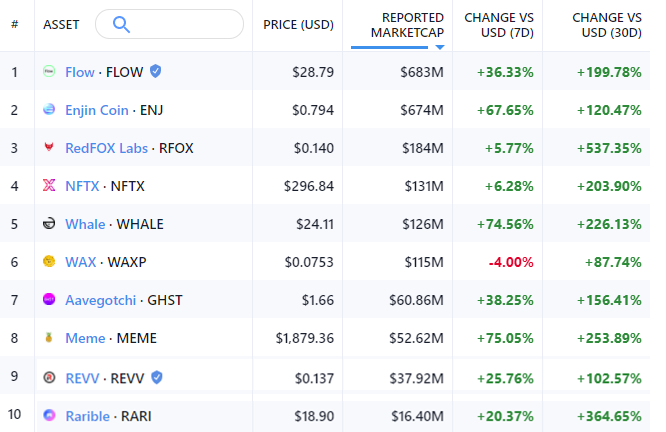Sort by Price (USD) column header
Image resolution: width=666 pixels, height=432 pixels.
(298, 25)
